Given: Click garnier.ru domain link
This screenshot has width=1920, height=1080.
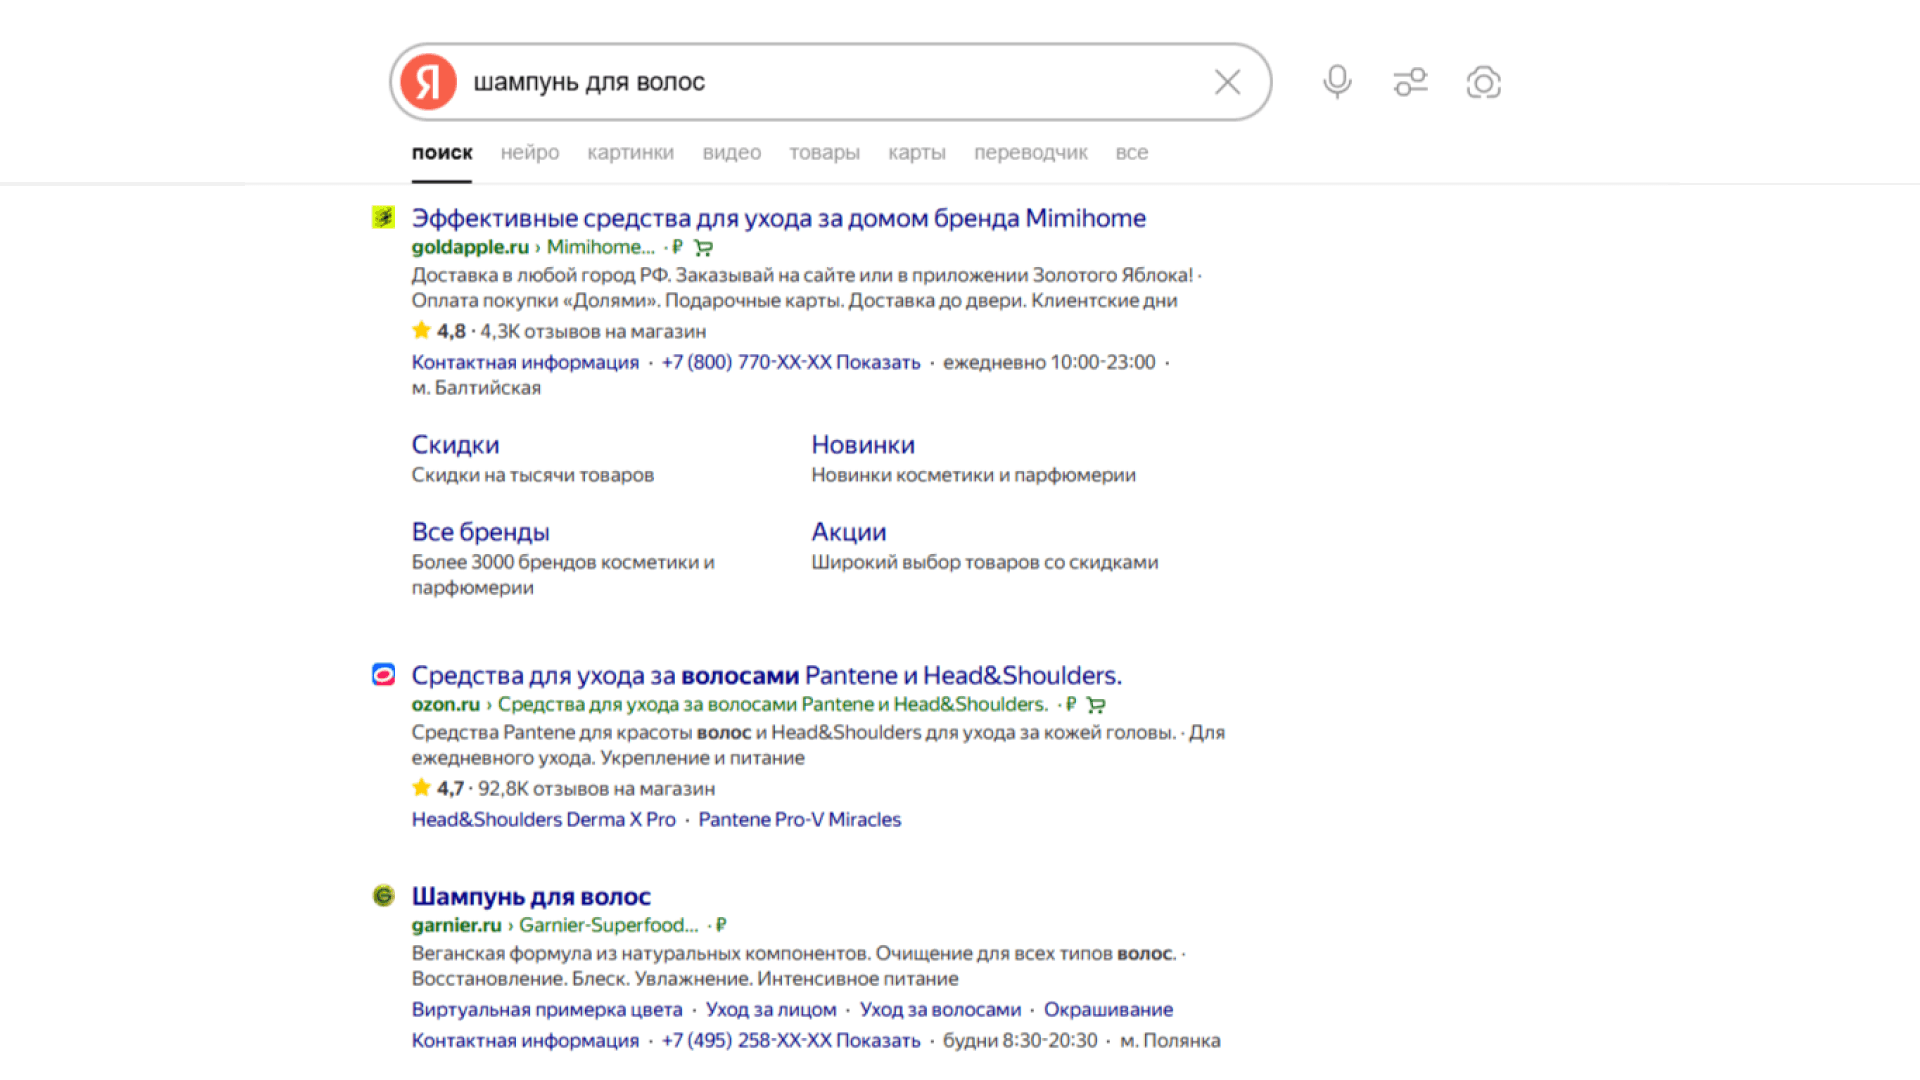Looking at the screenshot, I should click(456, 925).
